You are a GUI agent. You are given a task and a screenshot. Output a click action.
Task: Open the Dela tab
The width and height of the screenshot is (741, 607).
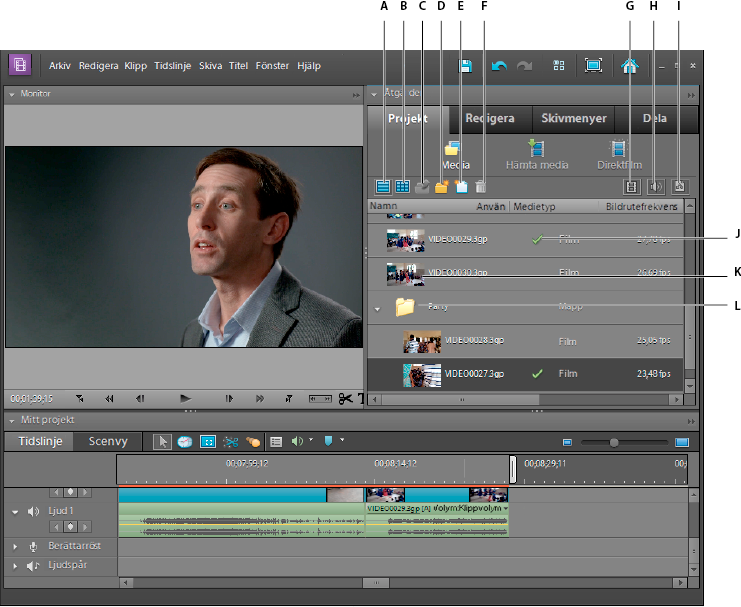655,119
